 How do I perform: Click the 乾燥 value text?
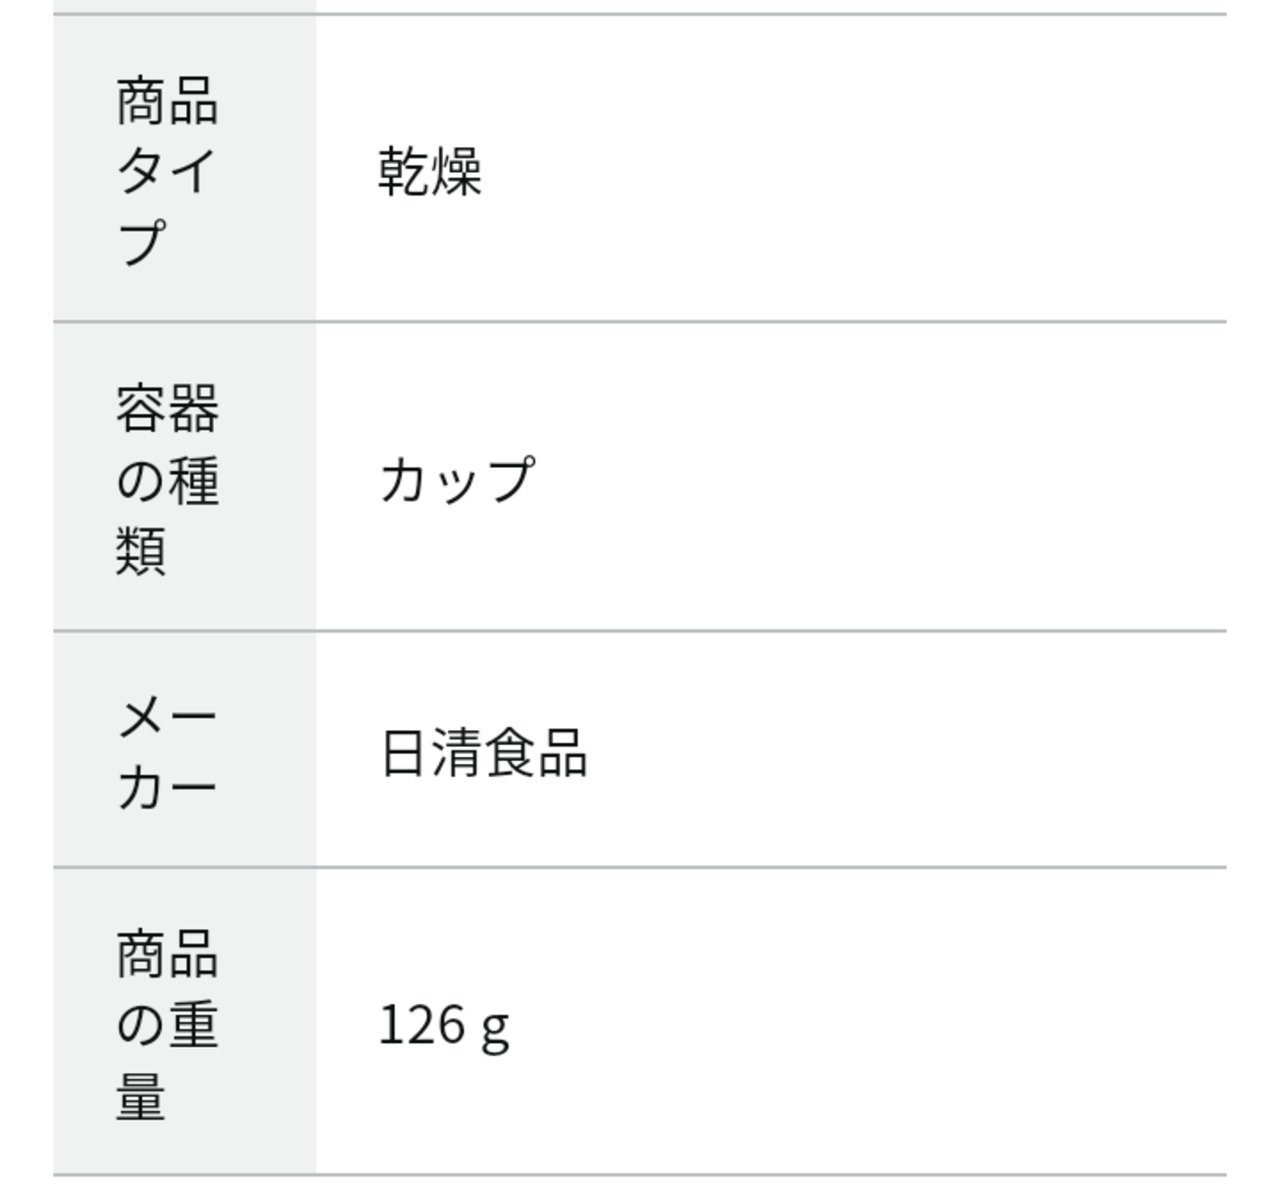point(430,171)
